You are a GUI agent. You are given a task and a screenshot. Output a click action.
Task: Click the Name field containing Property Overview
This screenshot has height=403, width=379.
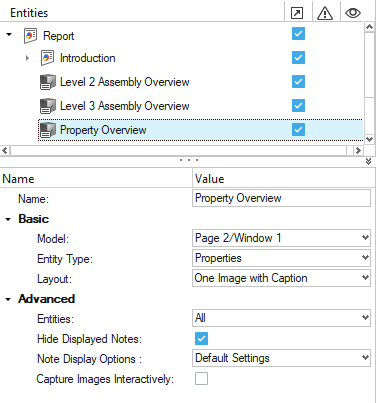pyautogui.click(x=281, y=198)
